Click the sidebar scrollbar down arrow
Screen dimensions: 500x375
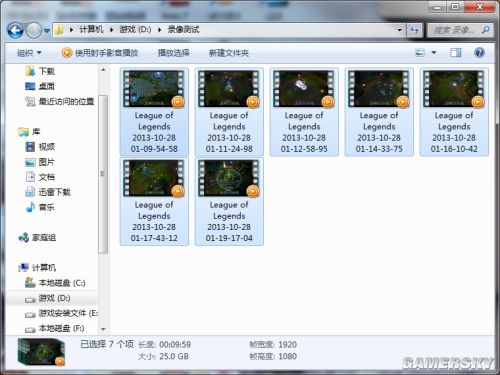tap(103, 329)
